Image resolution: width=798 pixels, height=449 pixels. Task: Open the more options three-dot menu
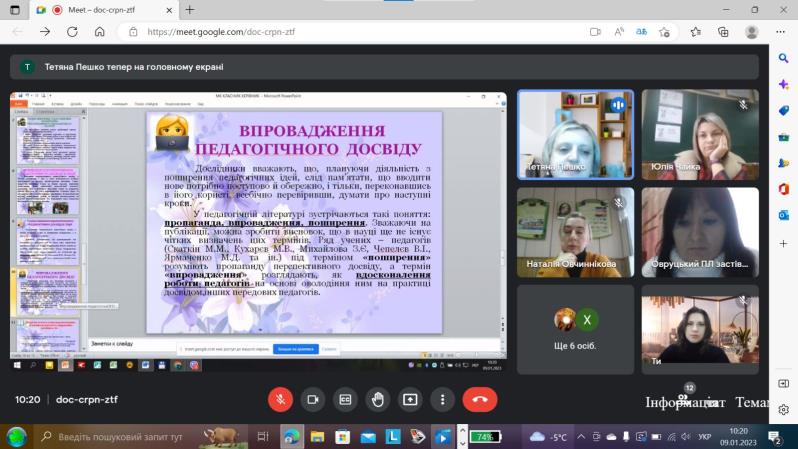click(442, 399)
